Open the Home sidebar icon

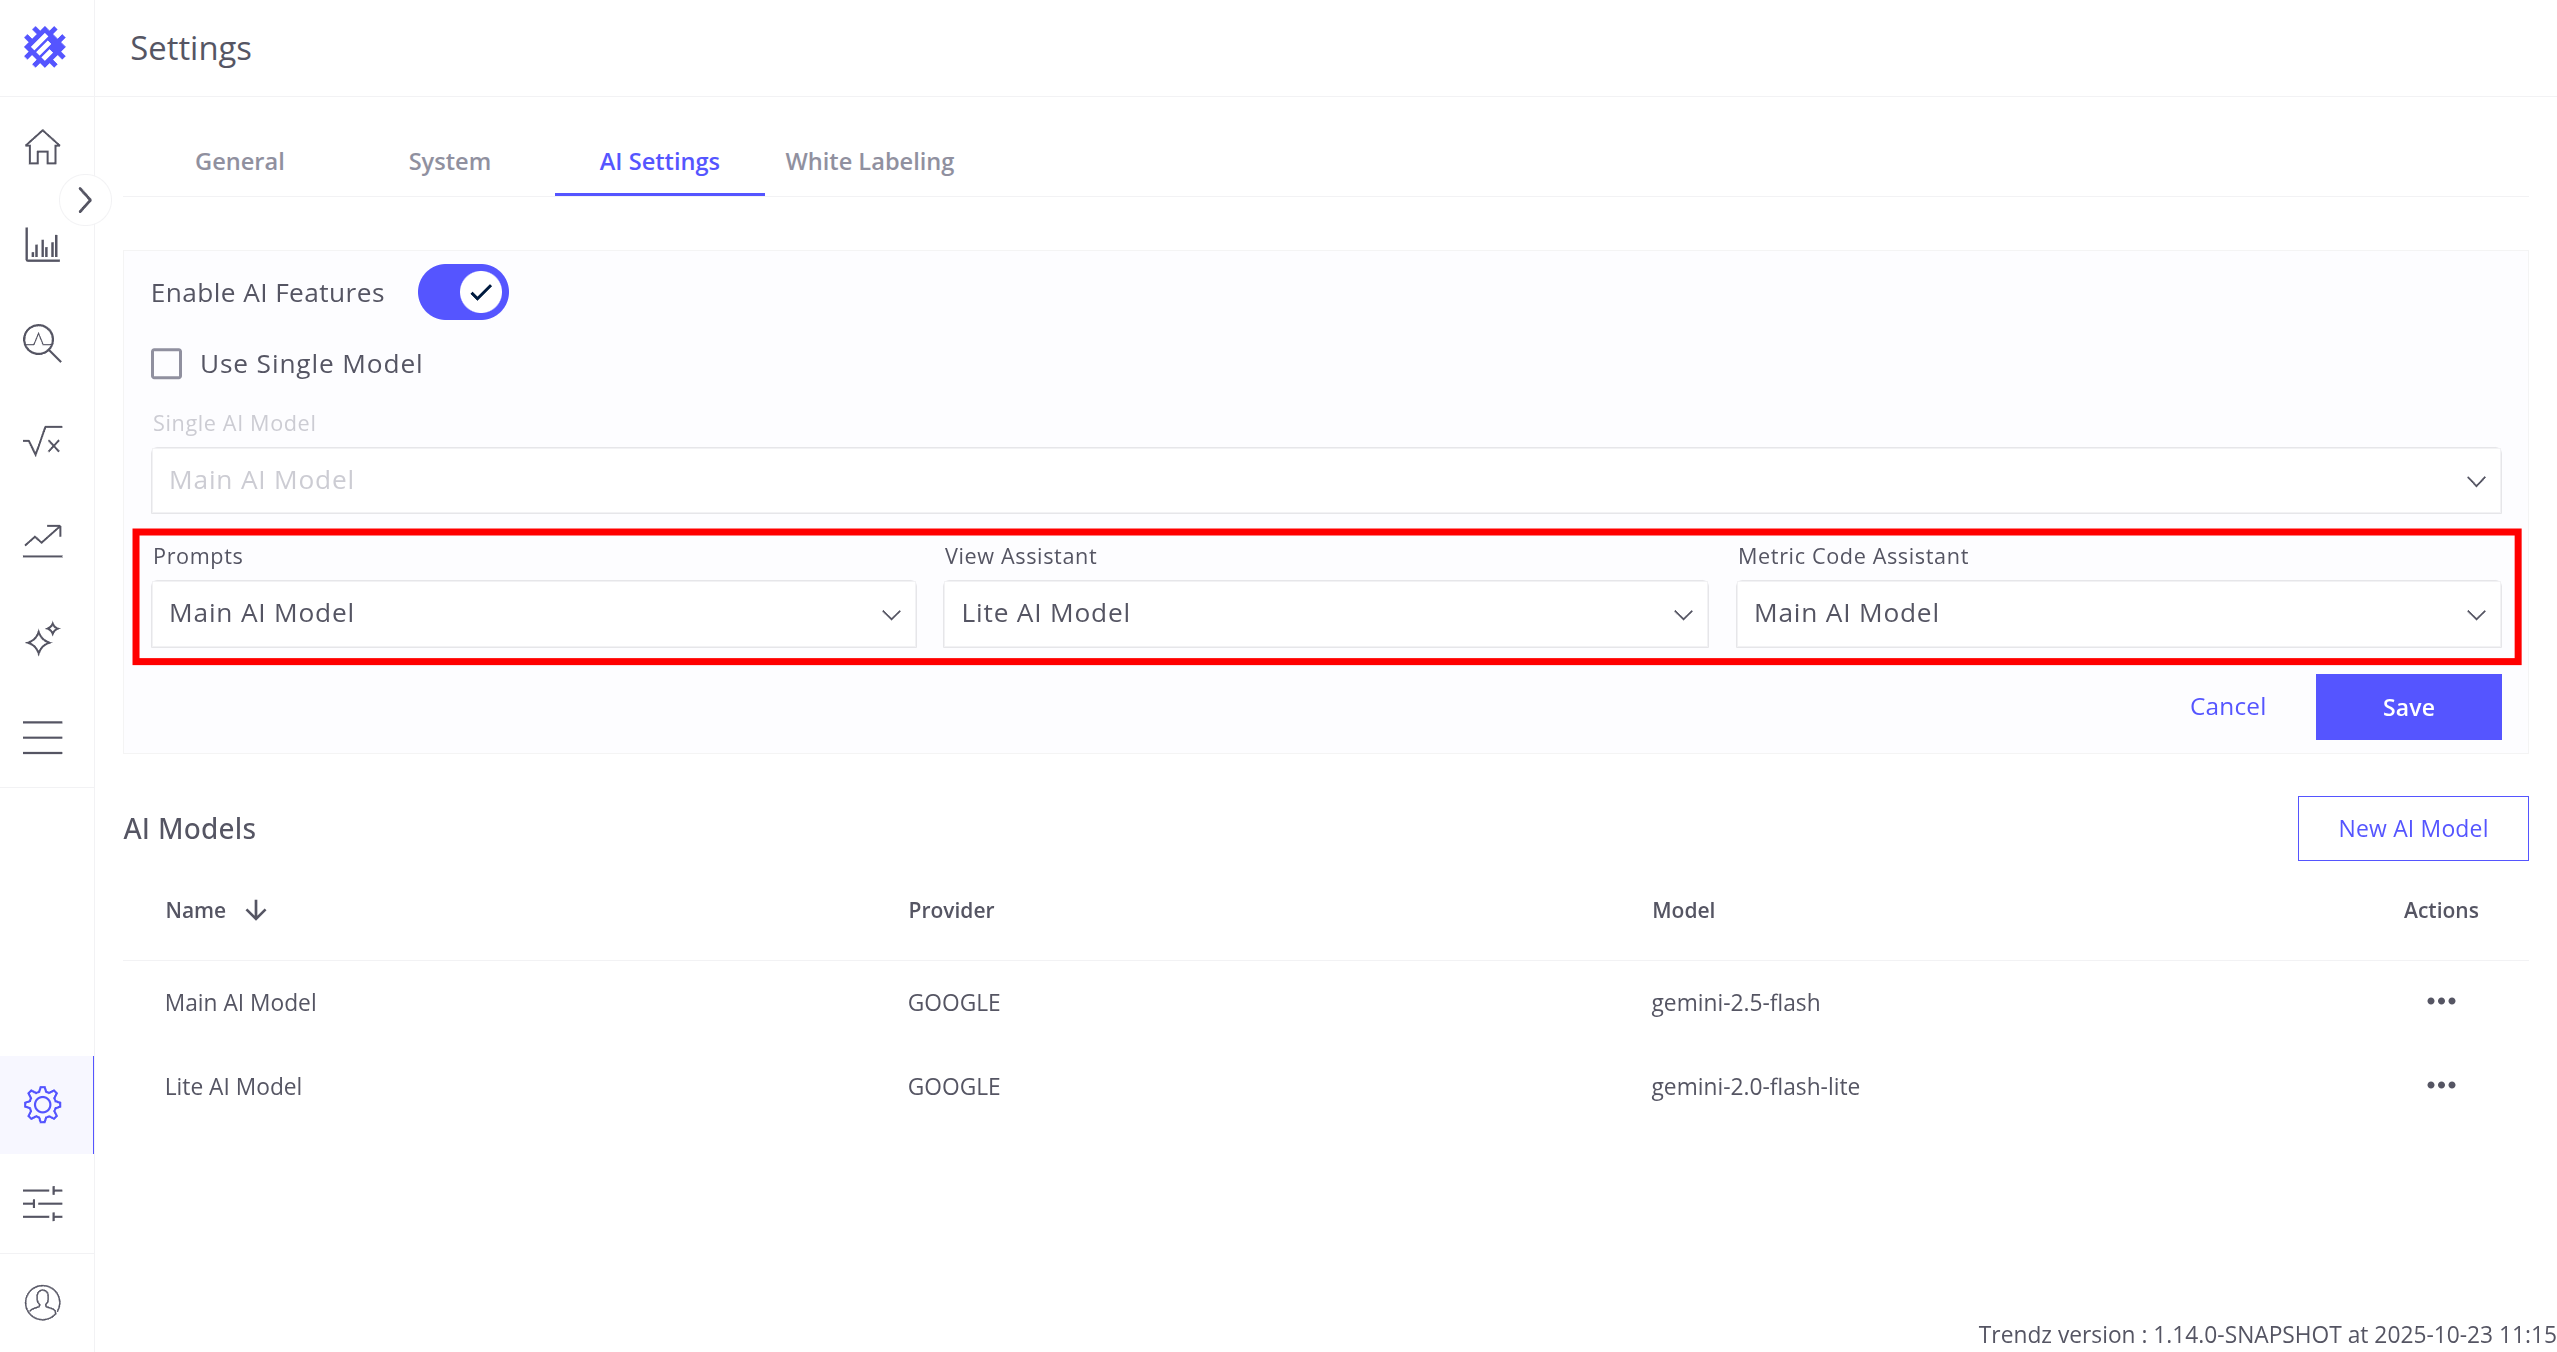[42, 148]
